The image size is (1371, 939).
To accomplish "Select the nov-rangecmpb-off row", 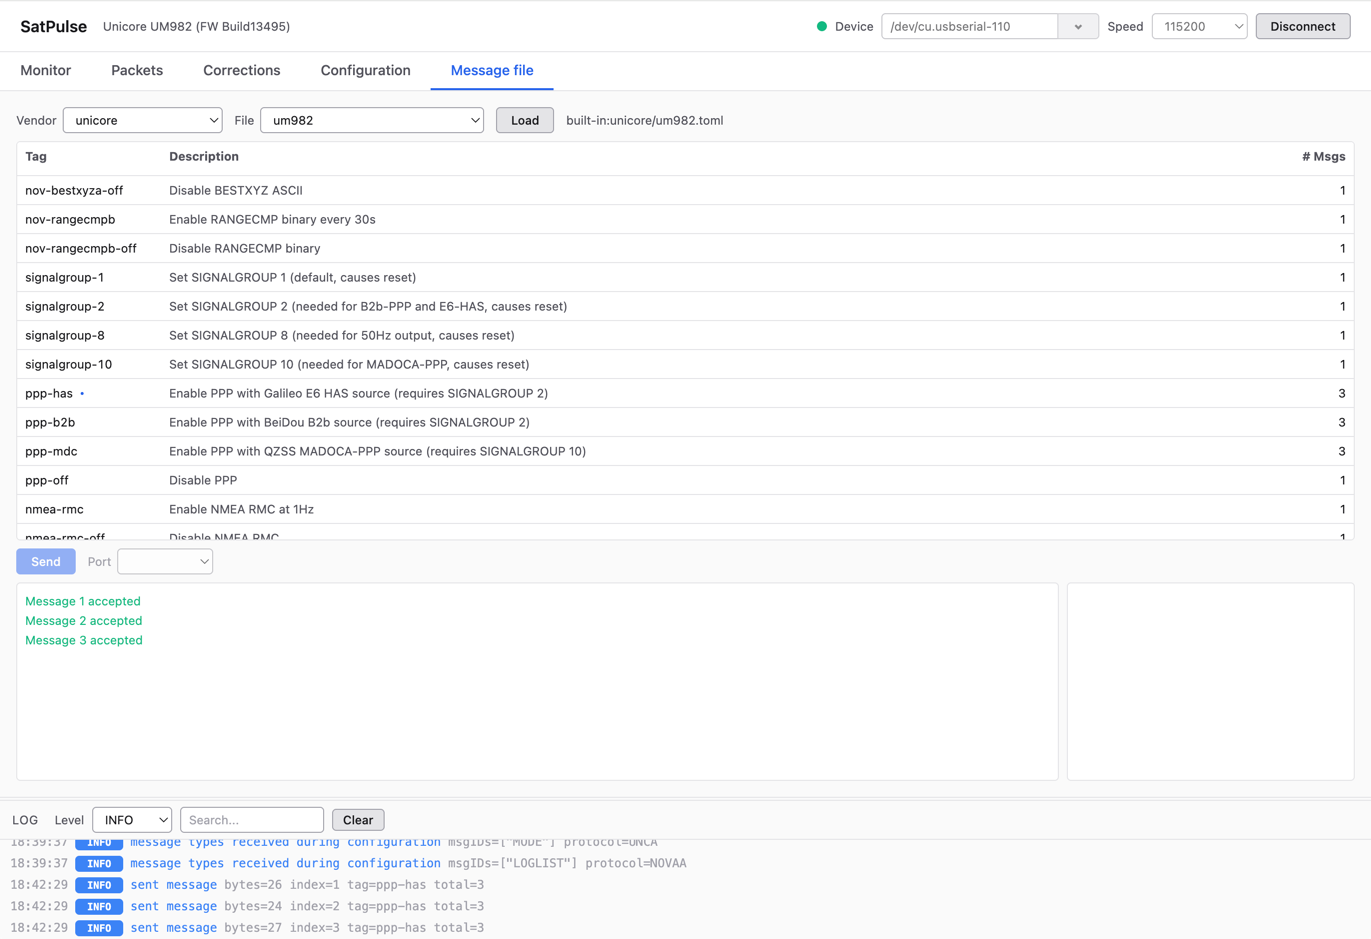I will 685,248.
